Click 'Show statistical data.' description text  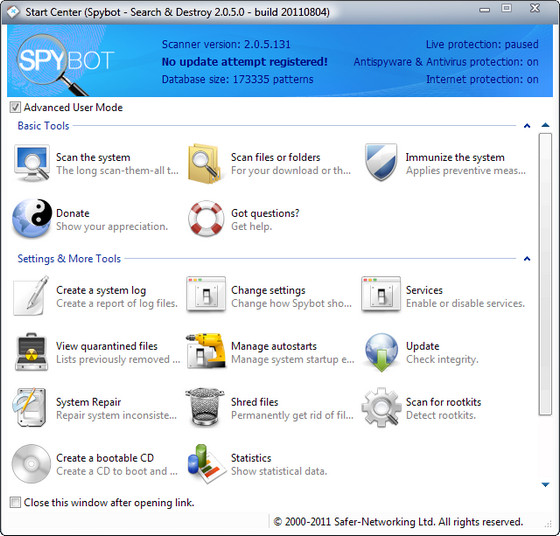tap(279, 471)
